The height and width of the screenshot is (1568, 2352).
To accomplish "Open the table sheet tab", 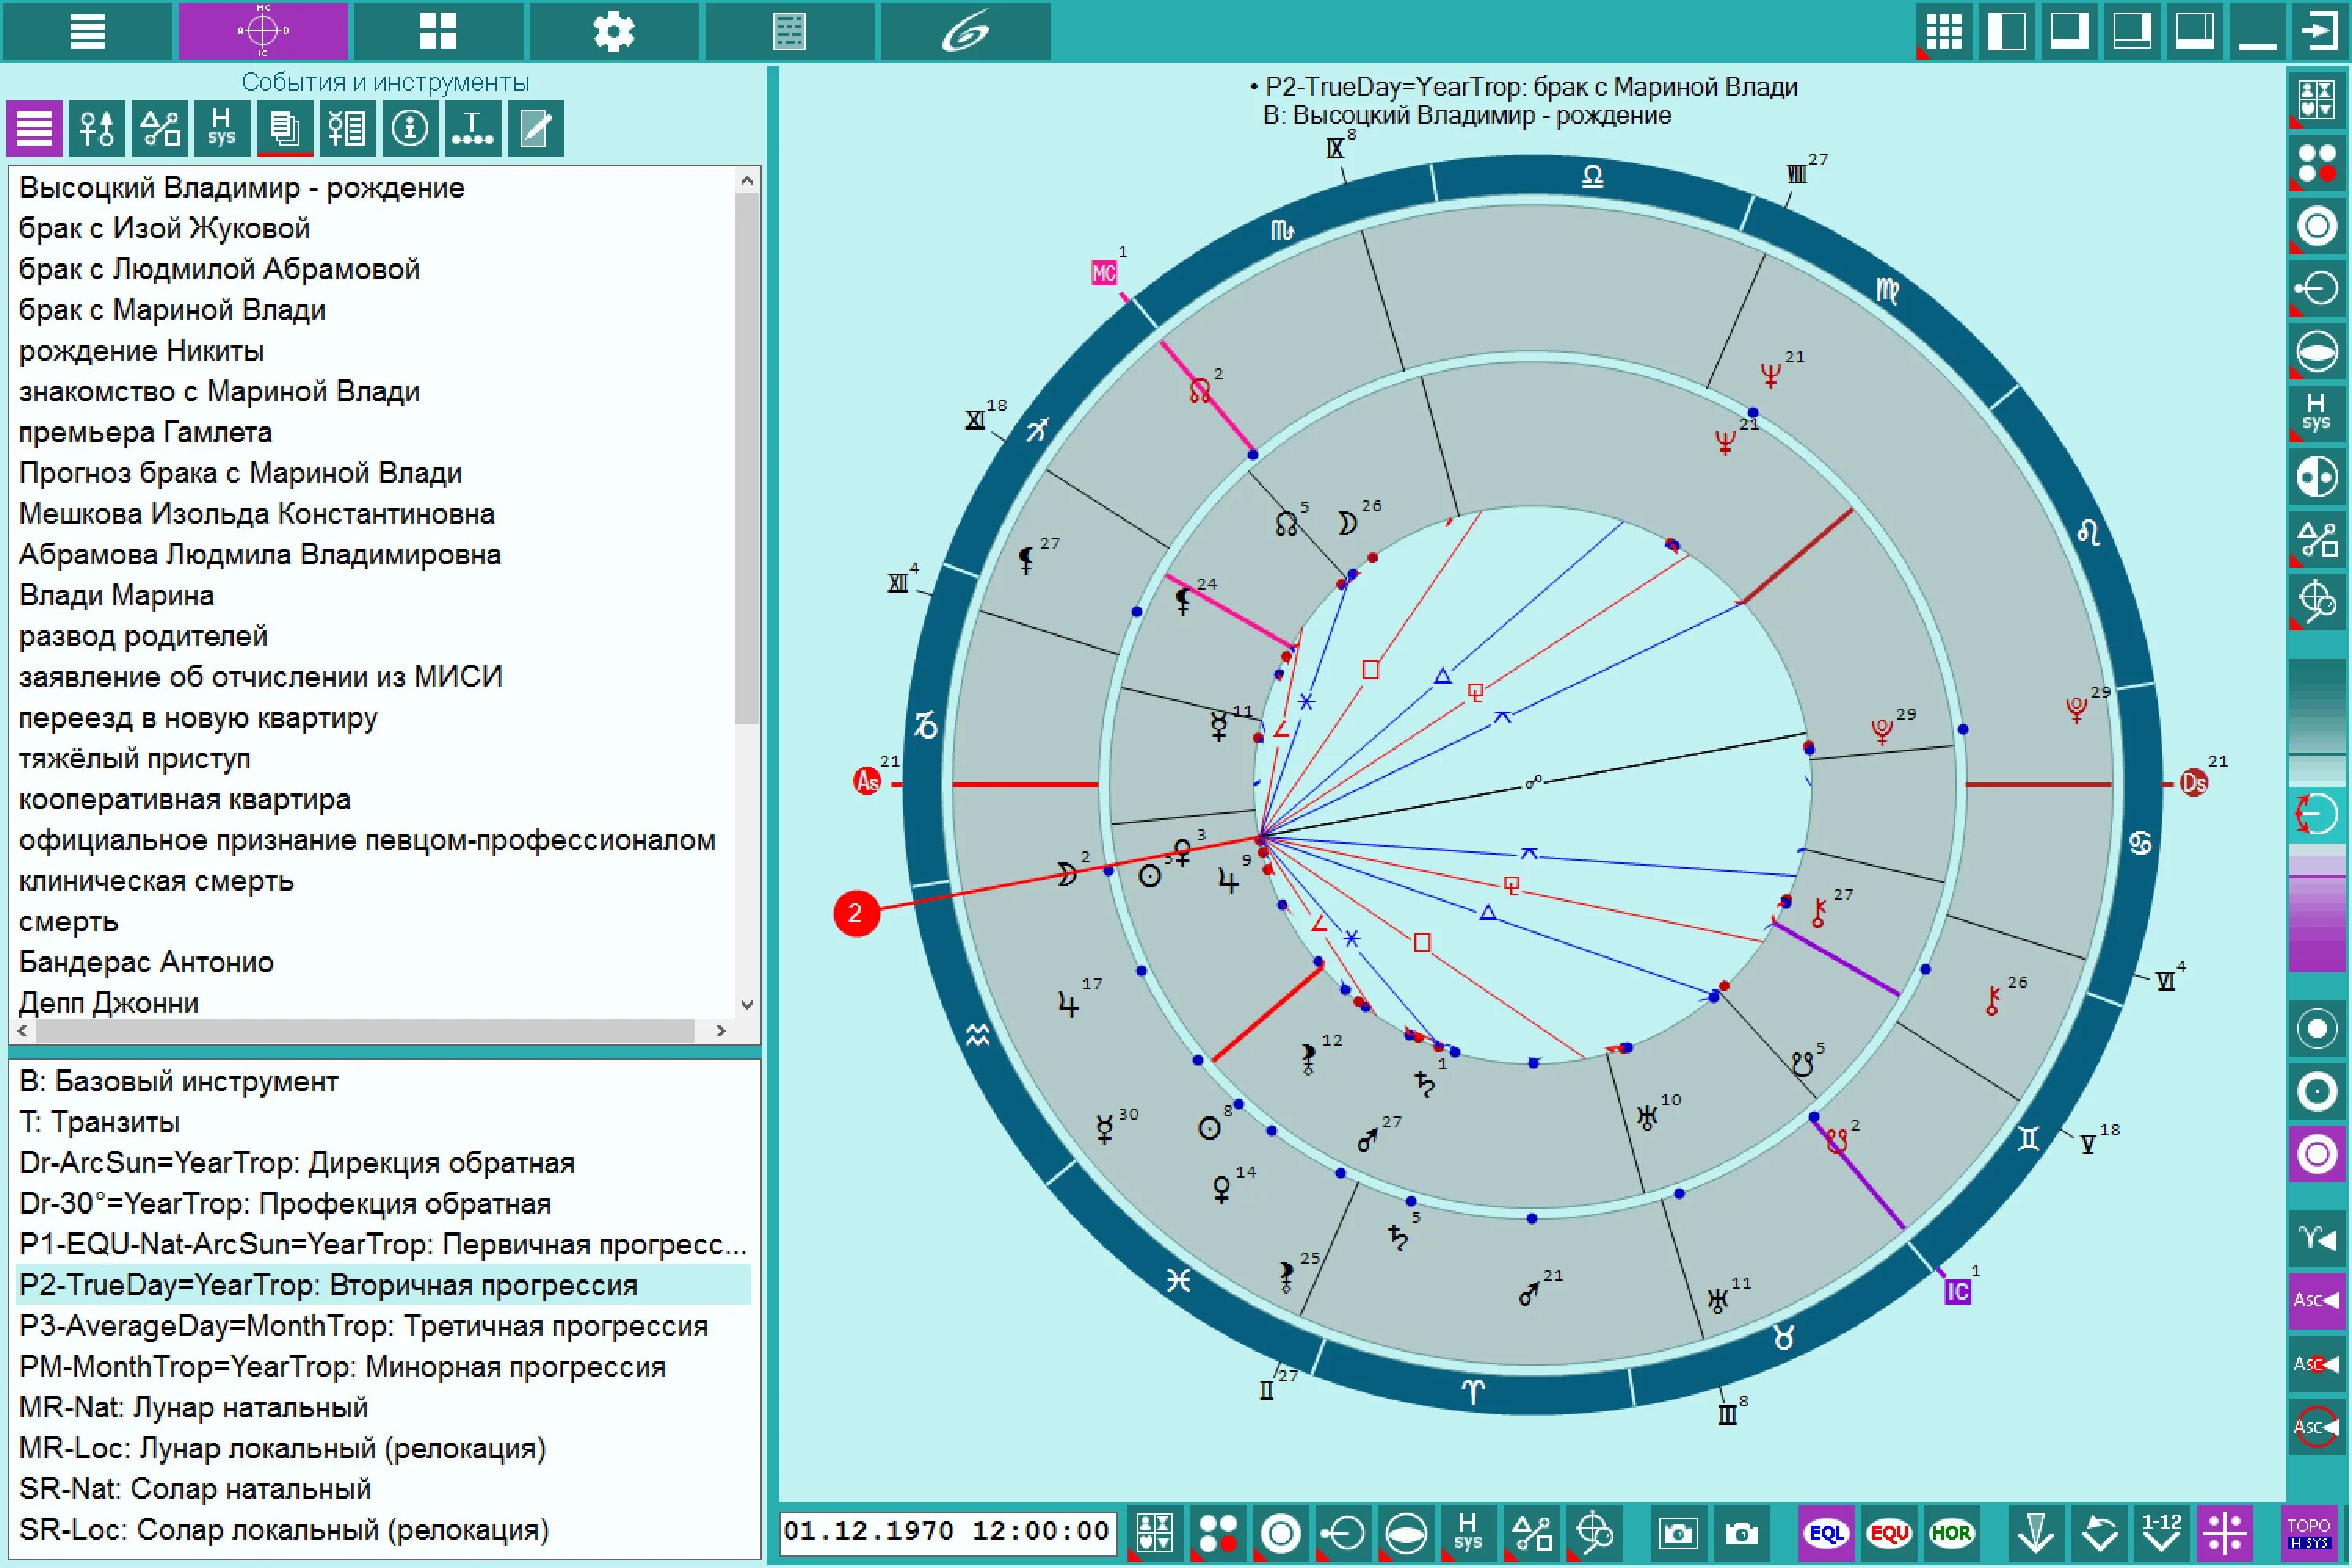I will pos(790,31).
